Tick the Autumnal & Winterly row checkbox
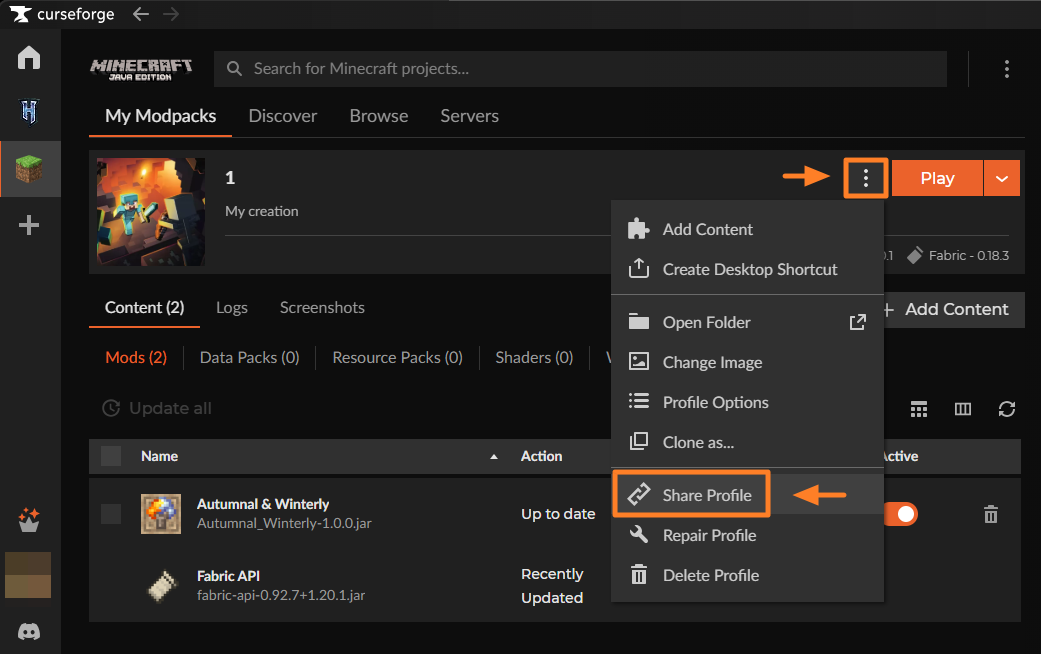Viewport: 1041px width, 654px height. pos(111,514)
